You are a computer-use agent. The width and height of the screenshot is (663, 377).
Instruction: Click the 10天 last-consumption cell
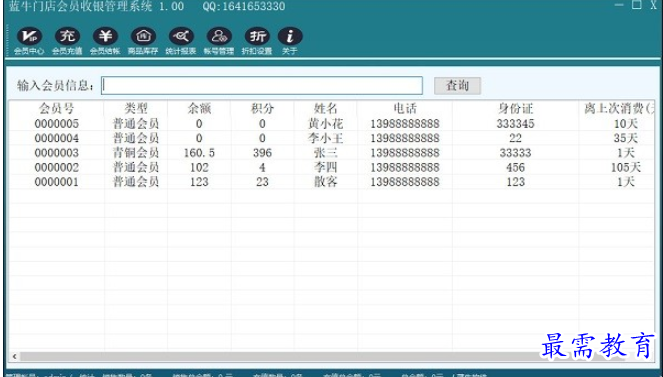click(x=626, y=124)
